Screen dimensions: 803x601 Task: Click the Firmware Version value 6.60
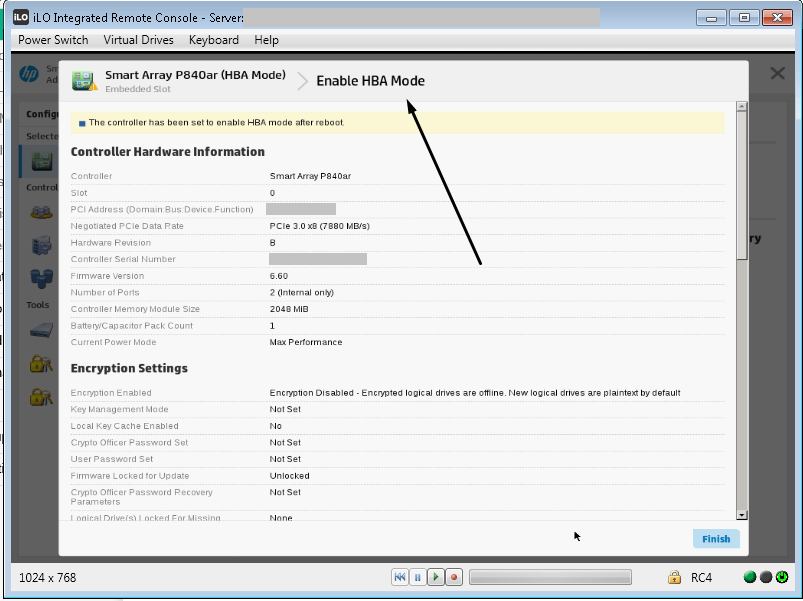pos(279,276)
